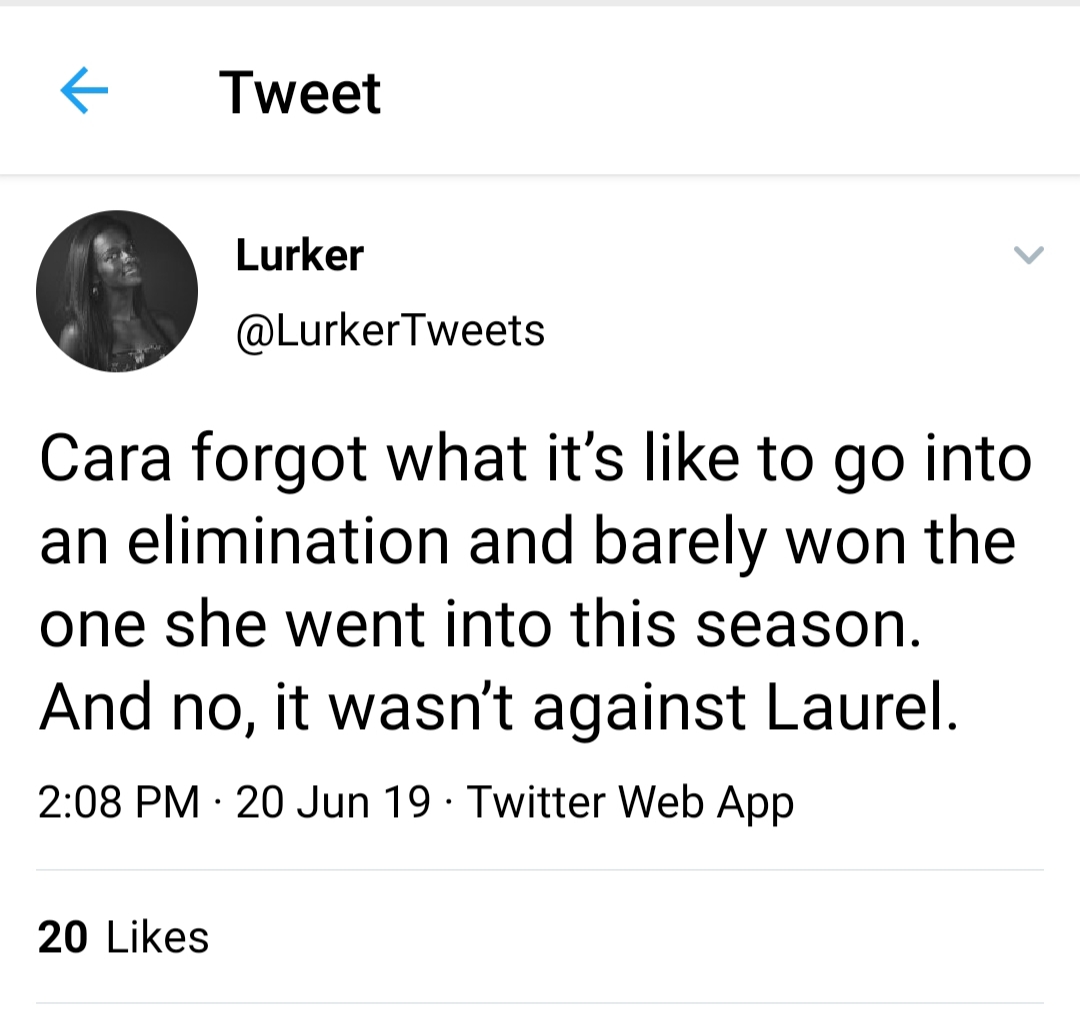Go back using the blue arrow

tap(84, 90)
